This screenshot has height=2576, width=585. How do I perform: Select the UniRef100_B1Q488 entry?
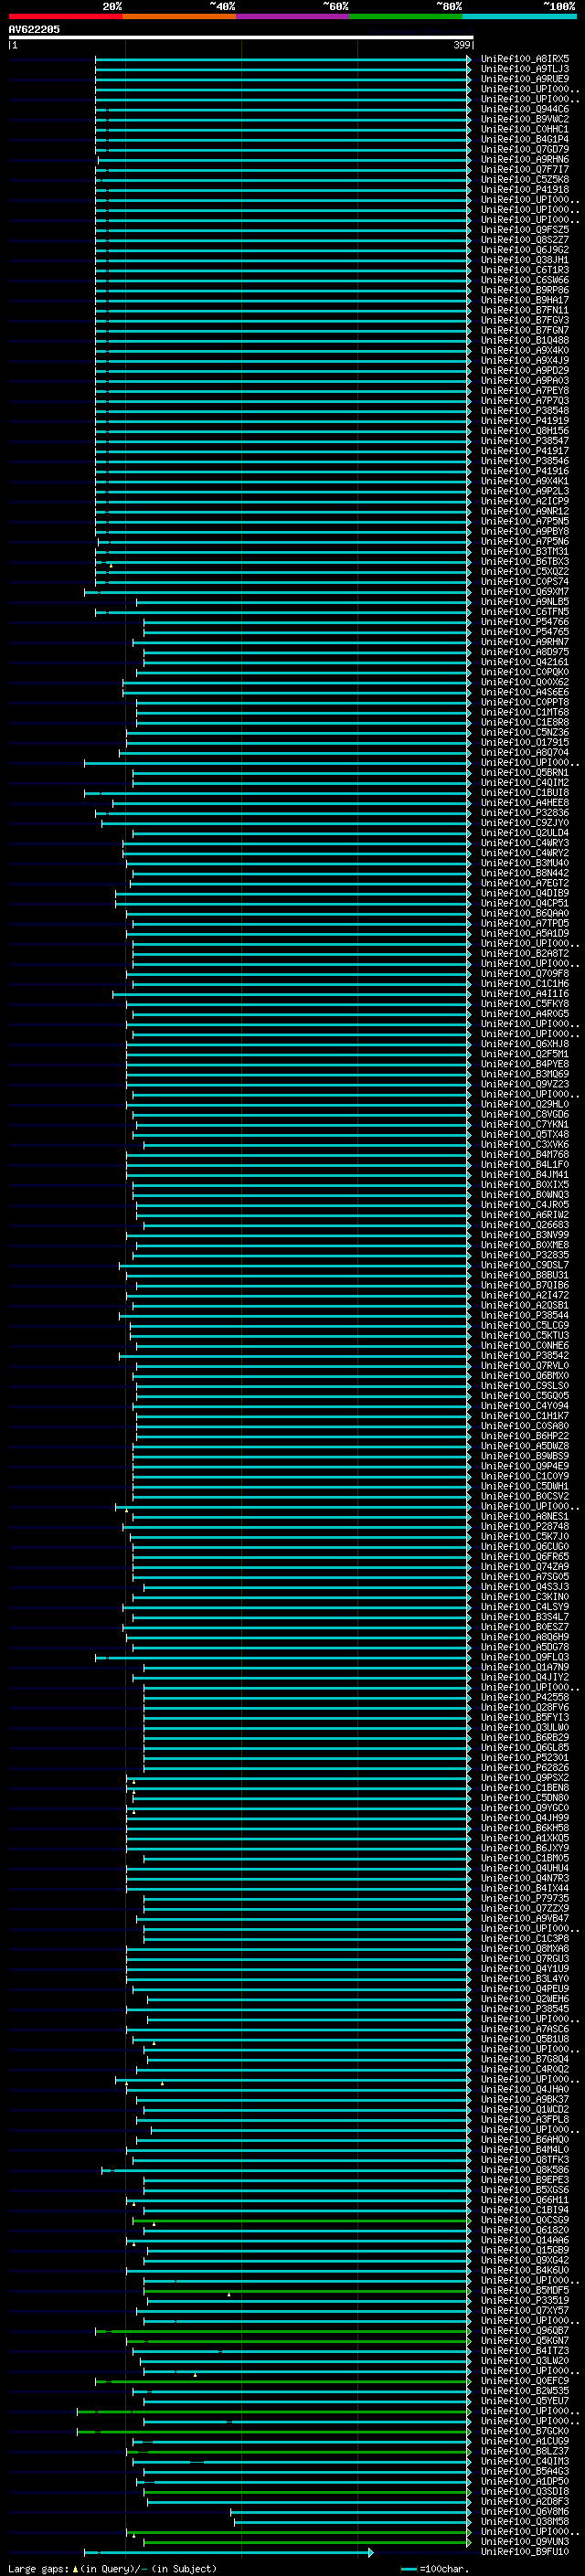click(x=524, y=340)
